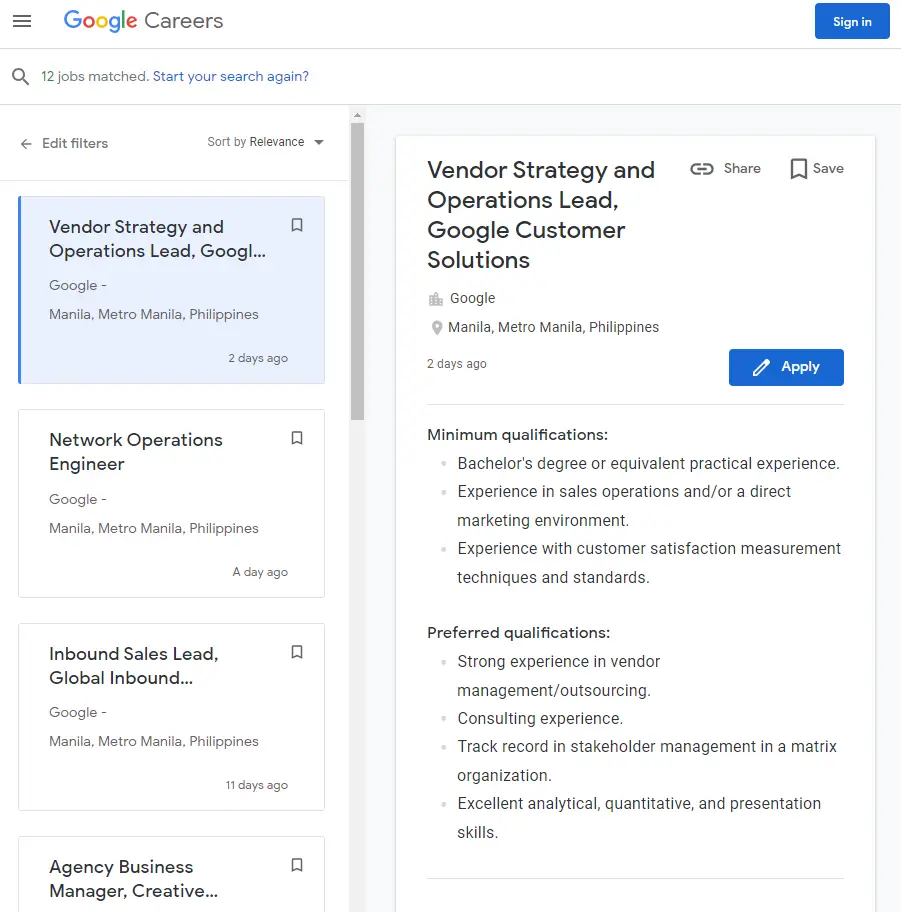Click the Apply button
This screenshot has width=901, height=912.
786,367
